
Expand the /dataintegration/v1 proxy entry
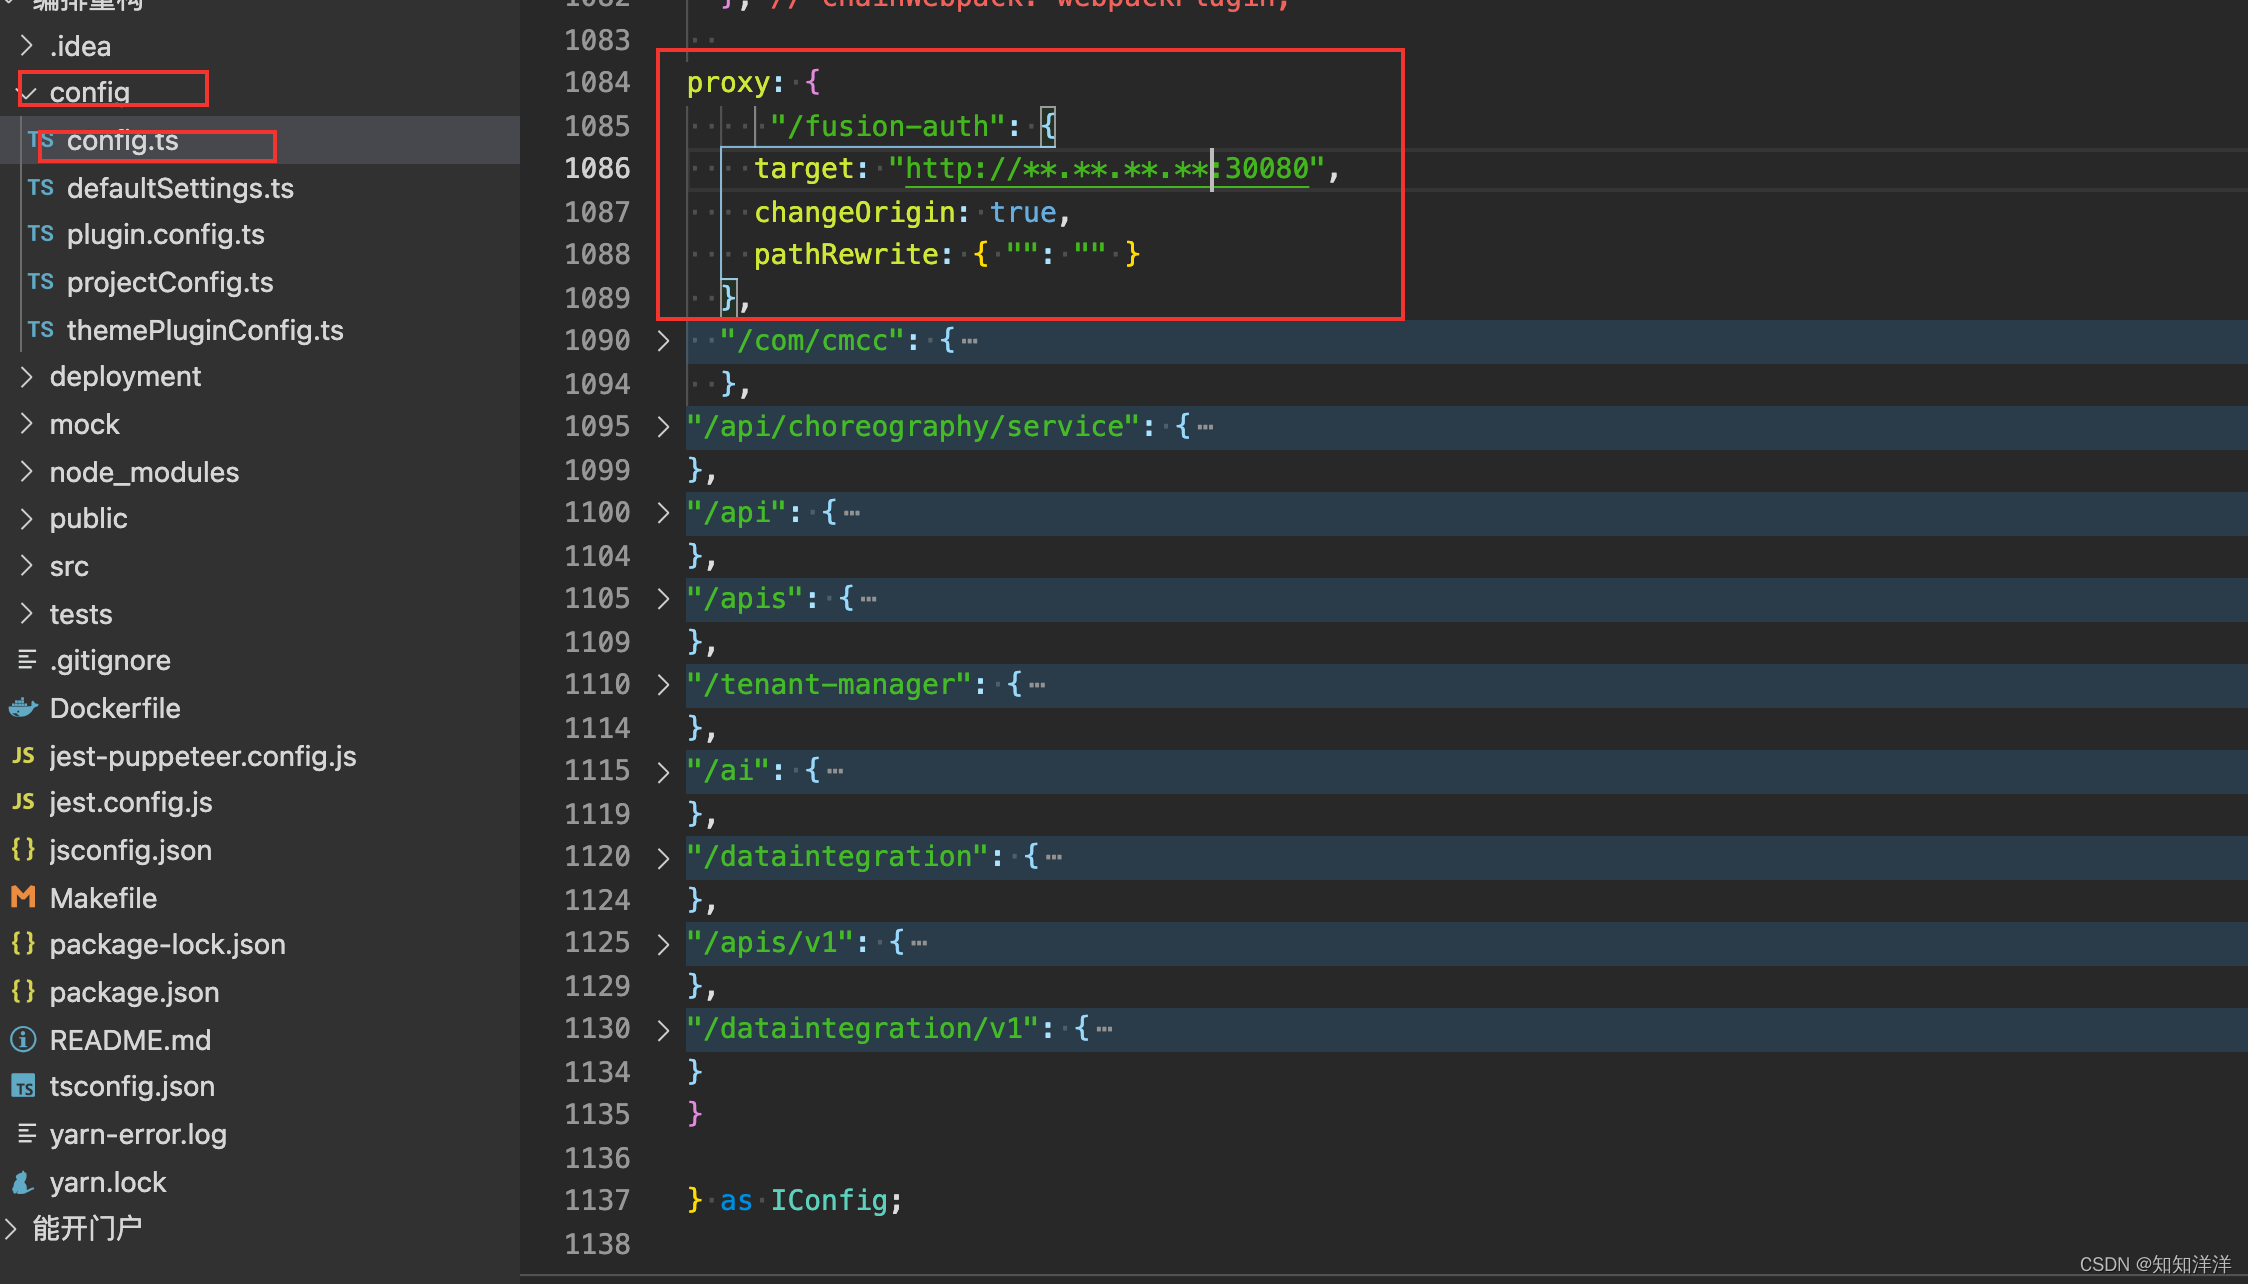(665, 1028)
